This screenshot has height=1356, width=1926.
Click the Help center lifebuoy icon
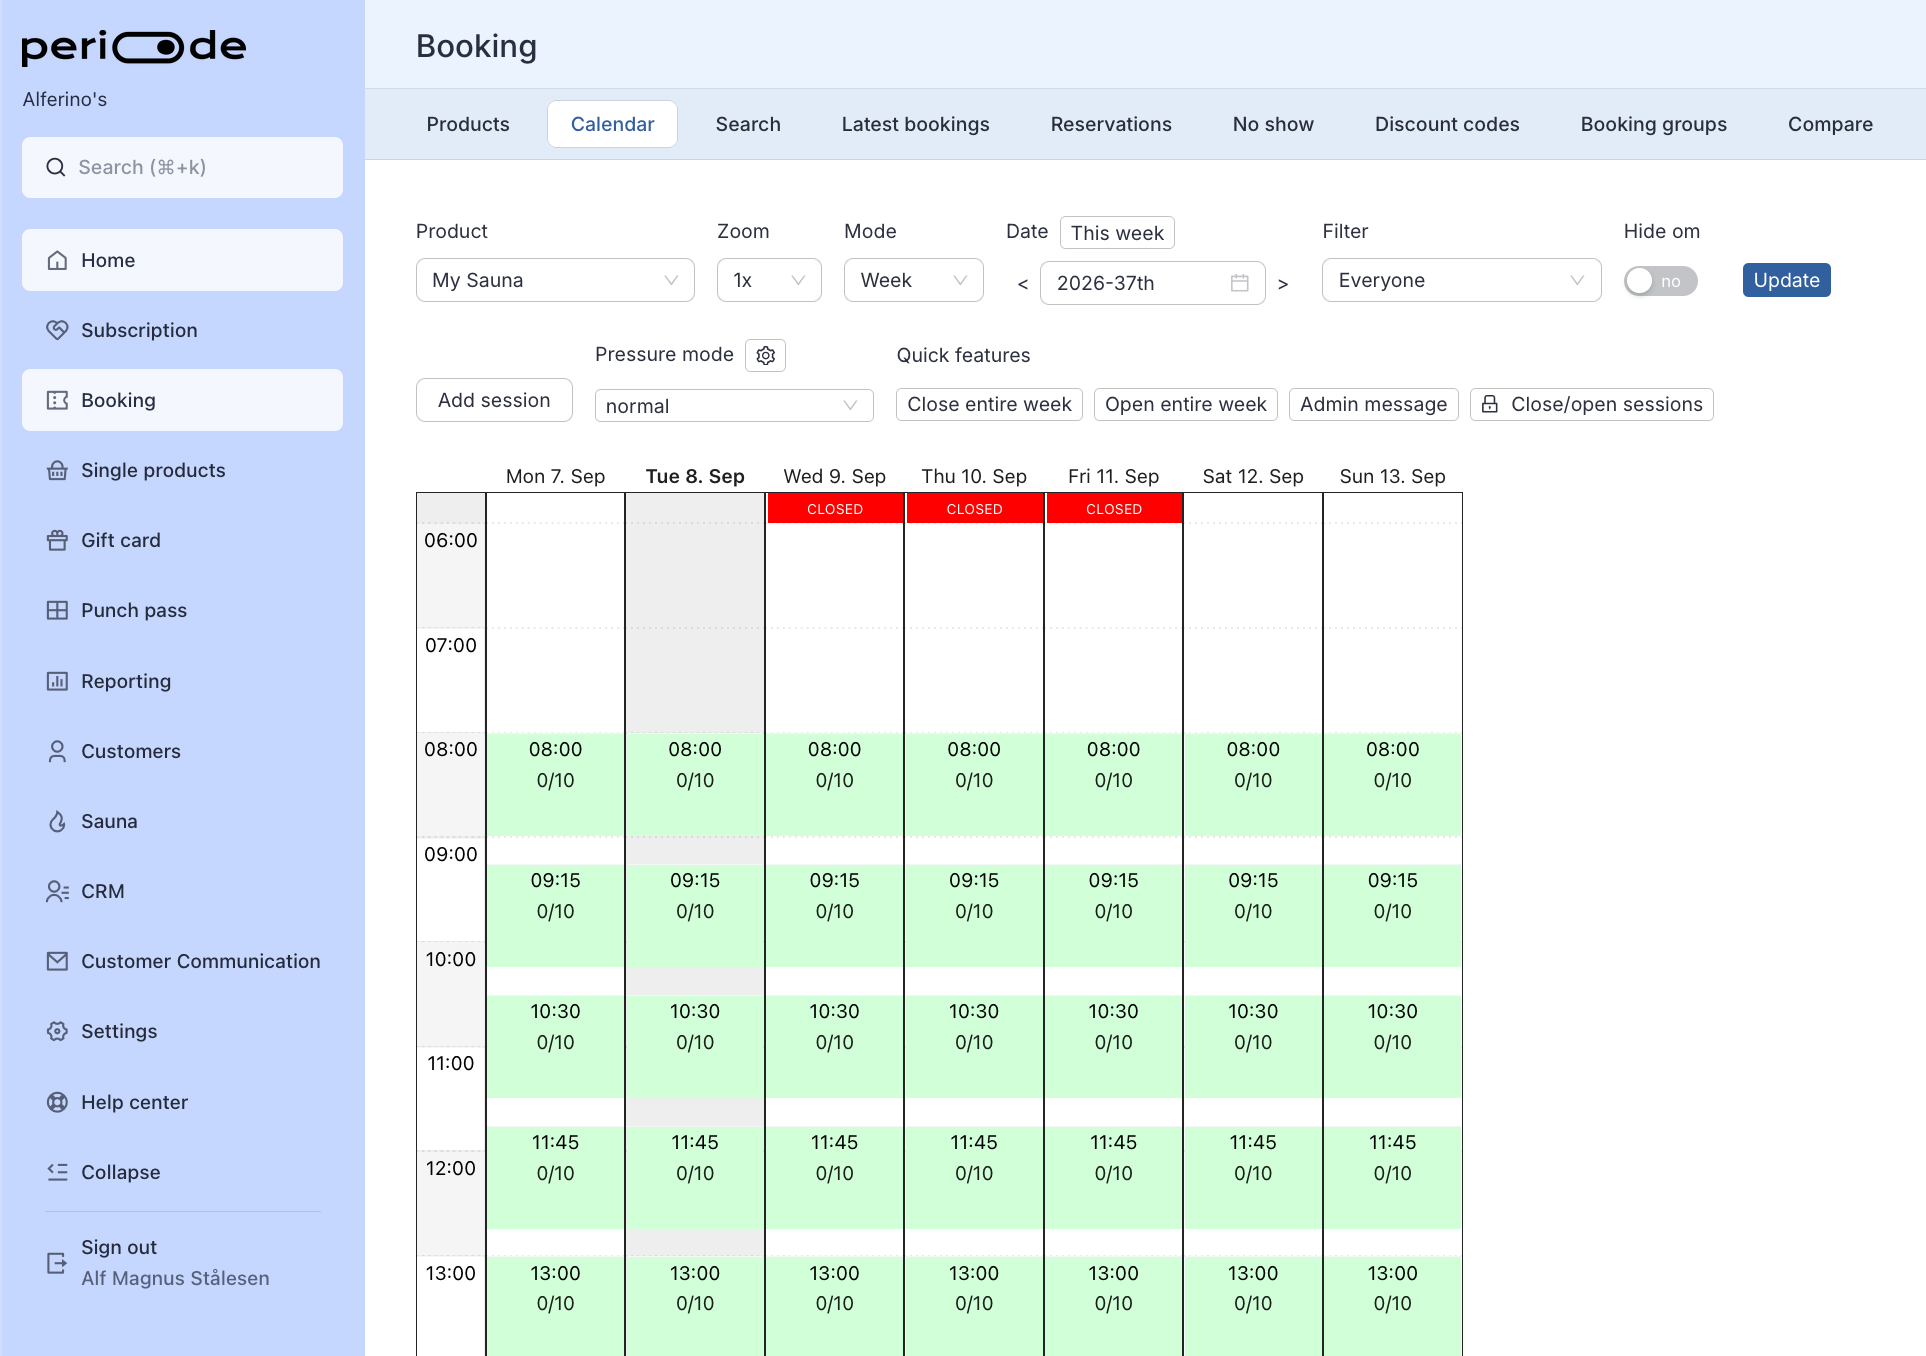click(58, 1102)
